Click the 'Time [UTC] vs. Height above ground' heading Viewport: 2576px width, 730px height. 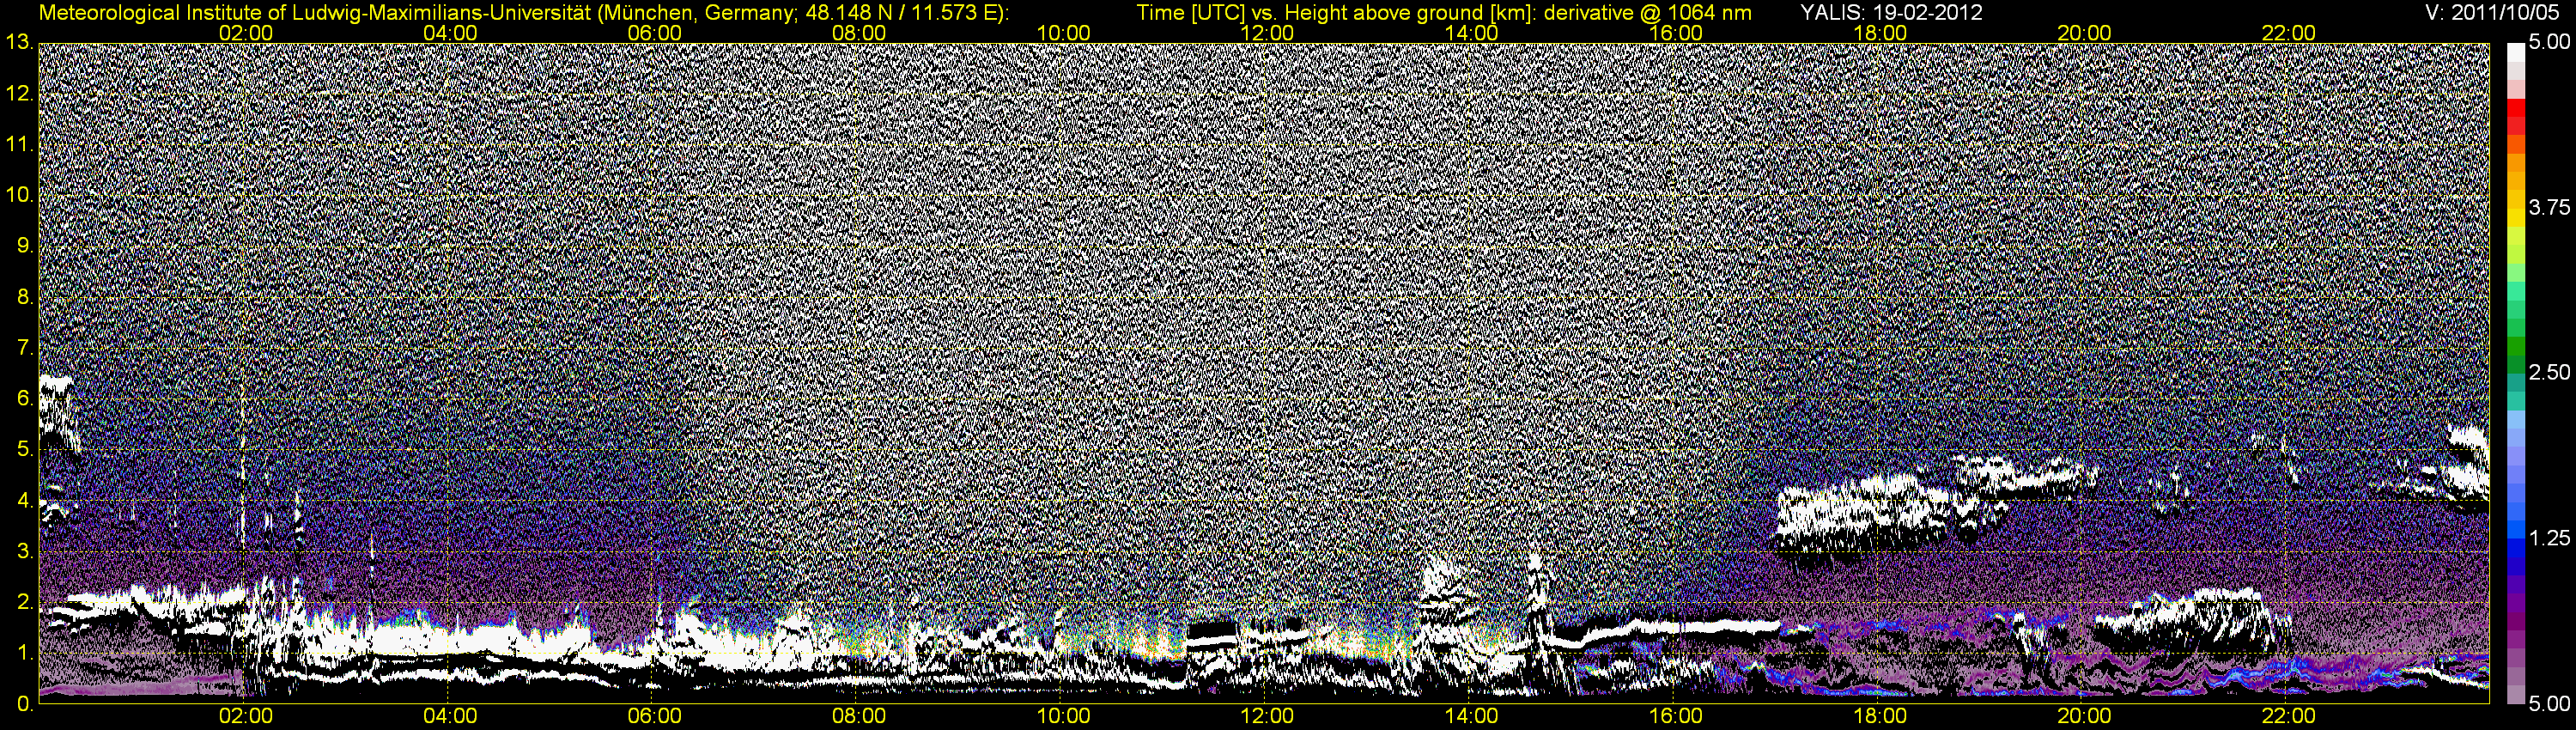click(x=1444, y=13)
